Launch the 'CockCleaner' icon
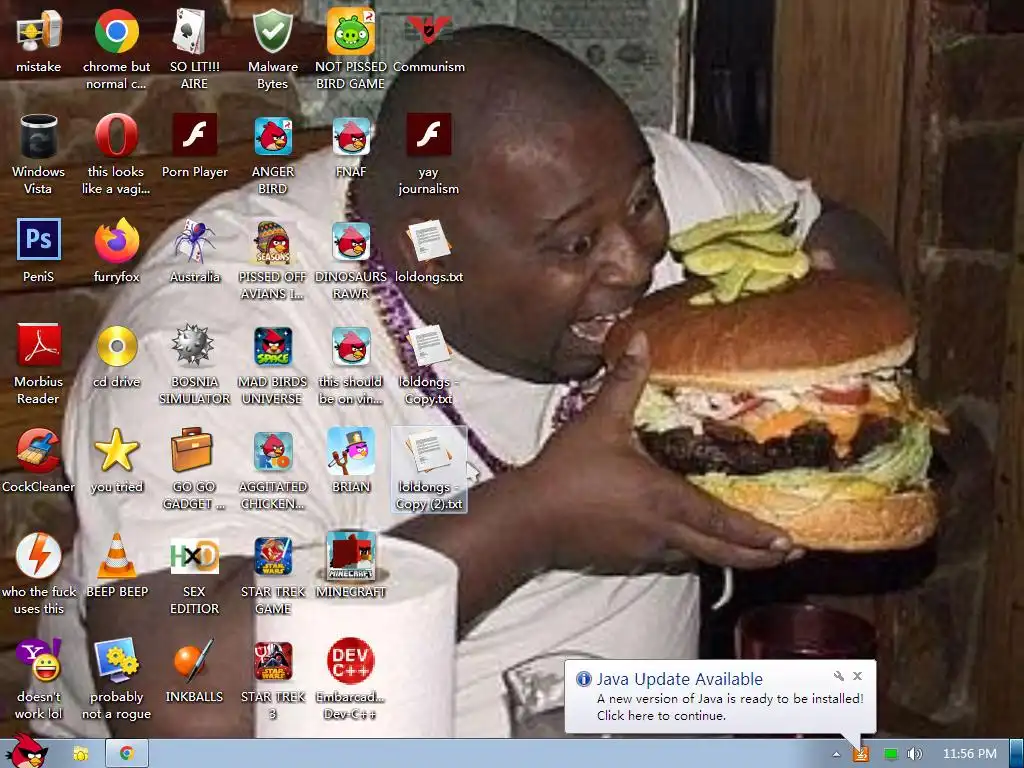 39,451
